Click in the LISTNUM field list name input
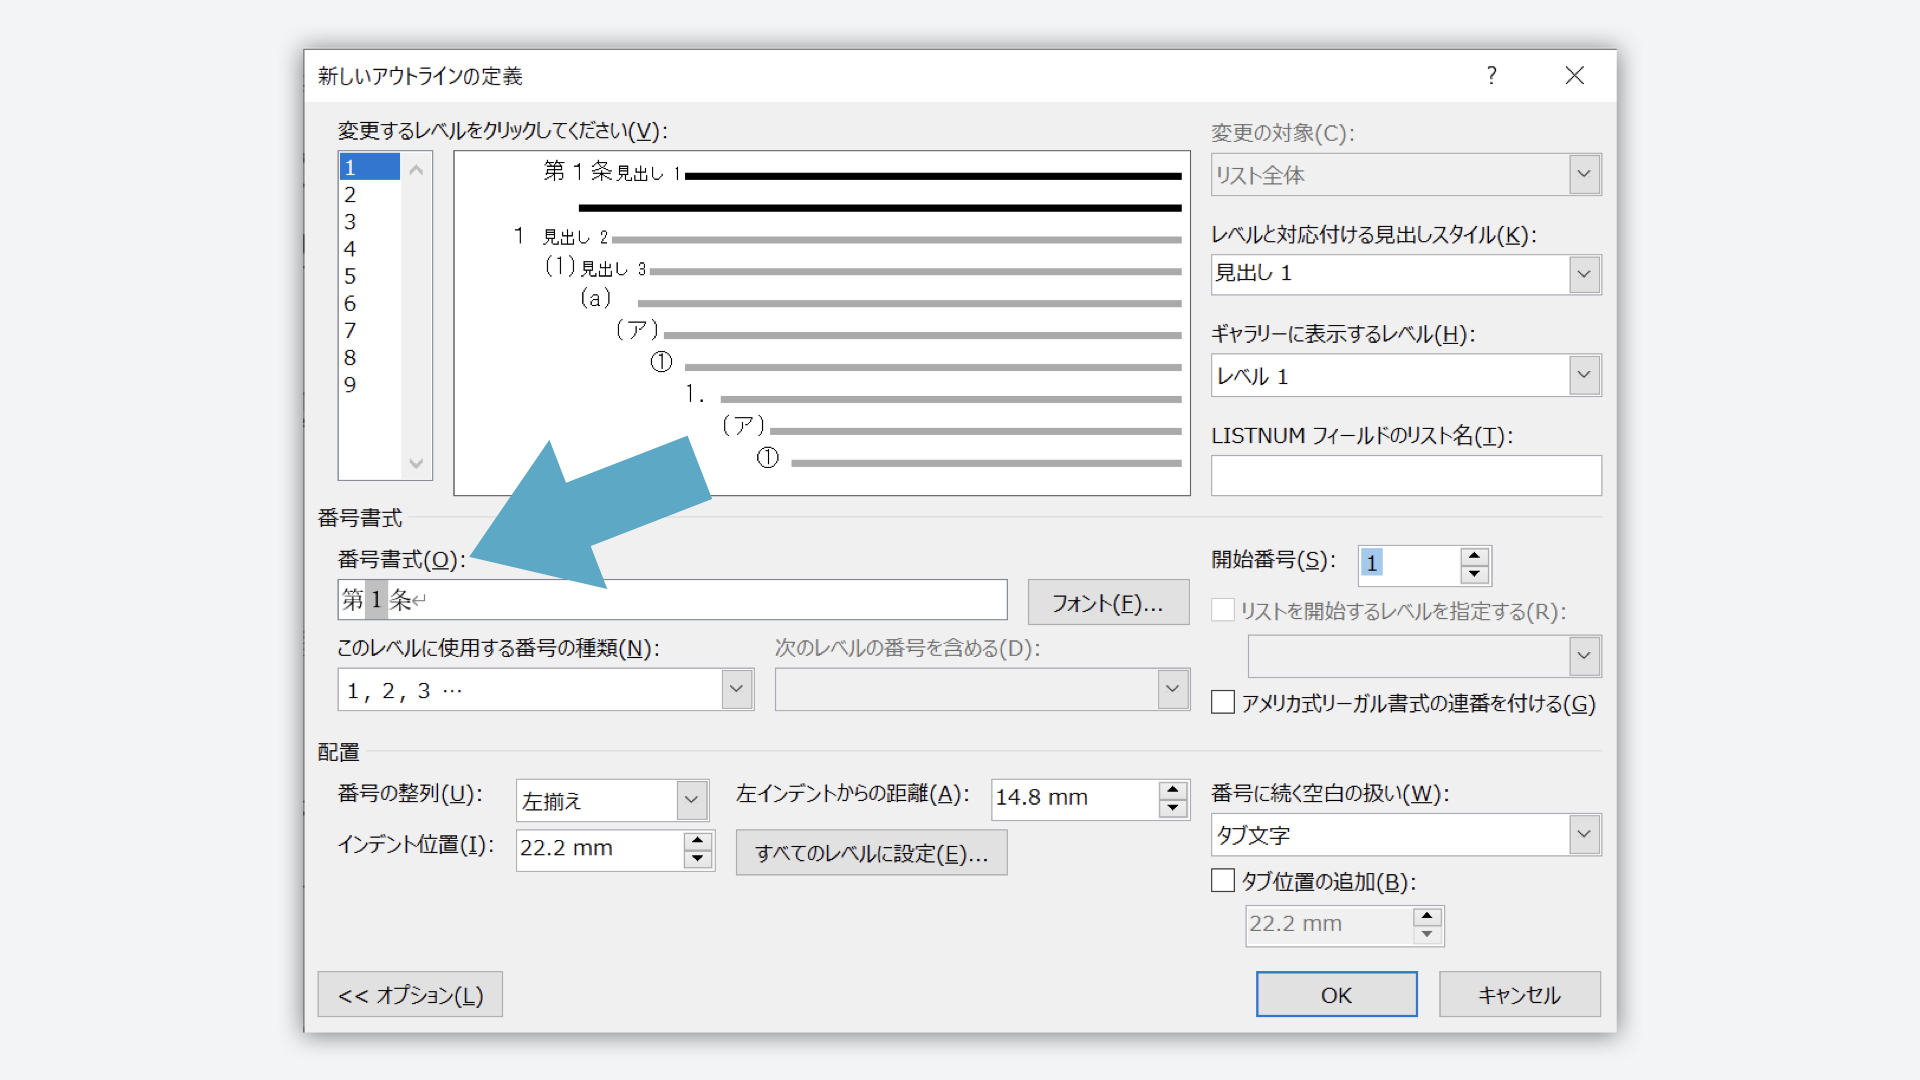1920x1080 pixels. coord(1405,476)
